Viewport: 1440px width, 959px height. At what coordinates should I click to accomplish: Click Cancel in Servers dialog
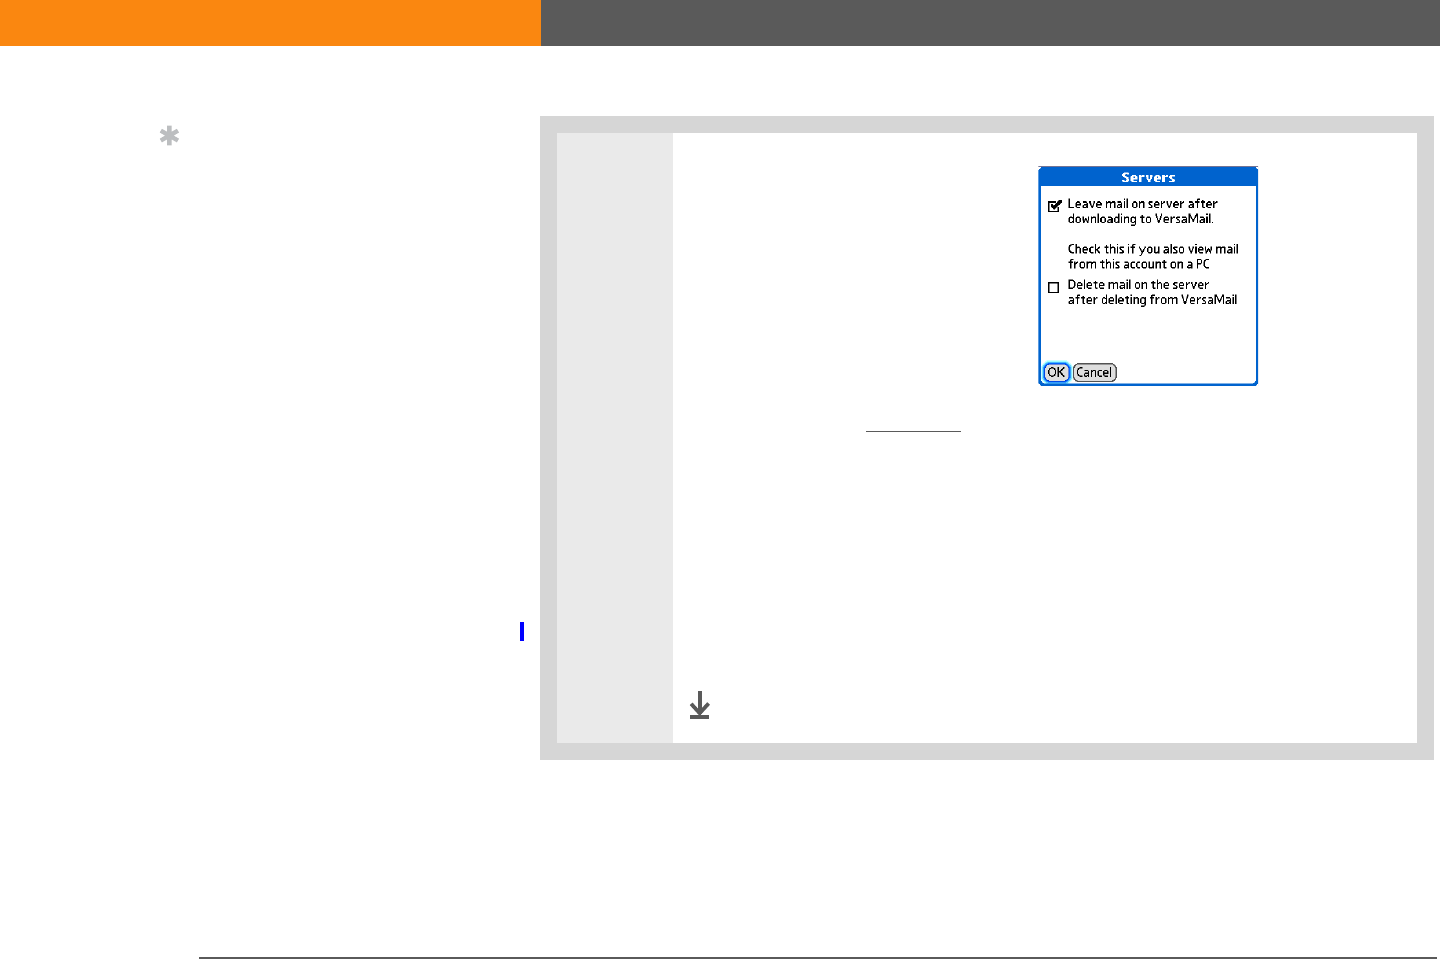[x=1094, y=372]
